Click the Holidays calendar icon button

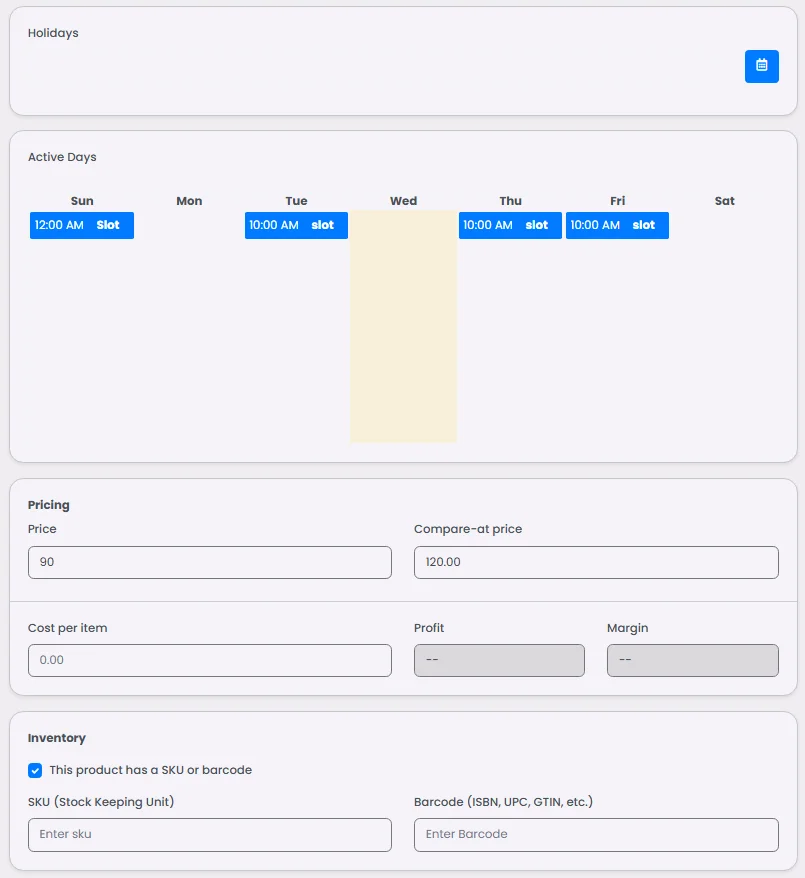761,66
